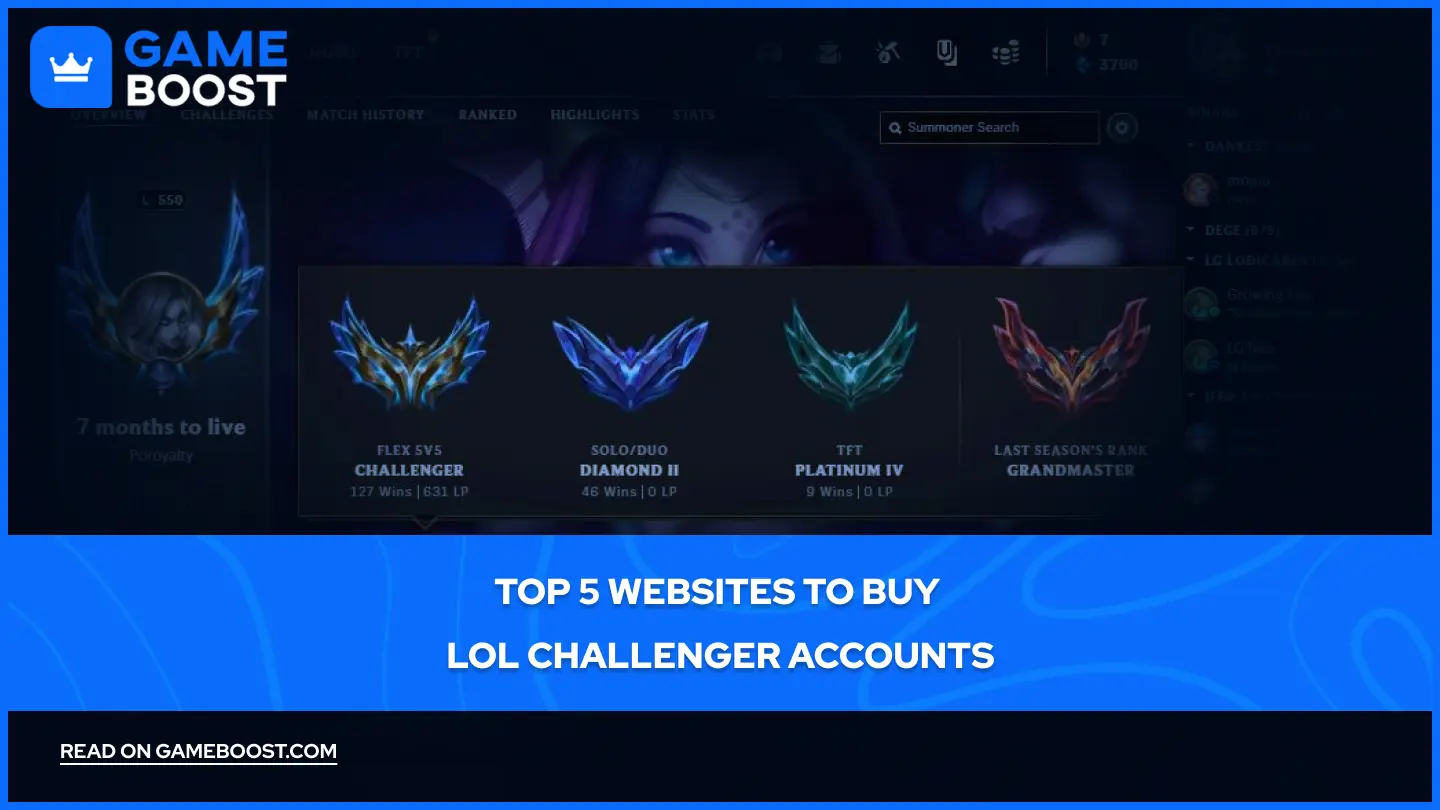Open the loot hammer crafting icon
The image size is (1440, 810).
(888, 53)
